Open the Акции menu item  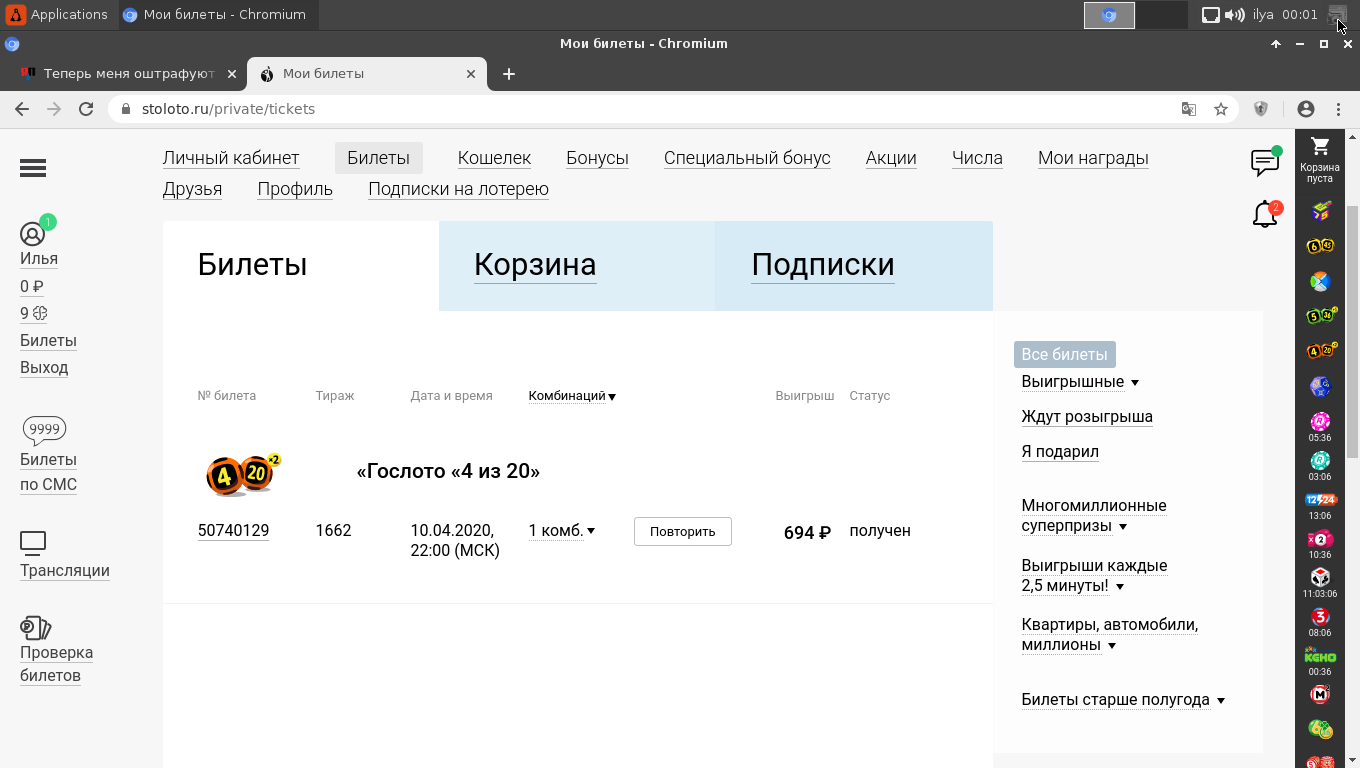[x=891, y=158]
